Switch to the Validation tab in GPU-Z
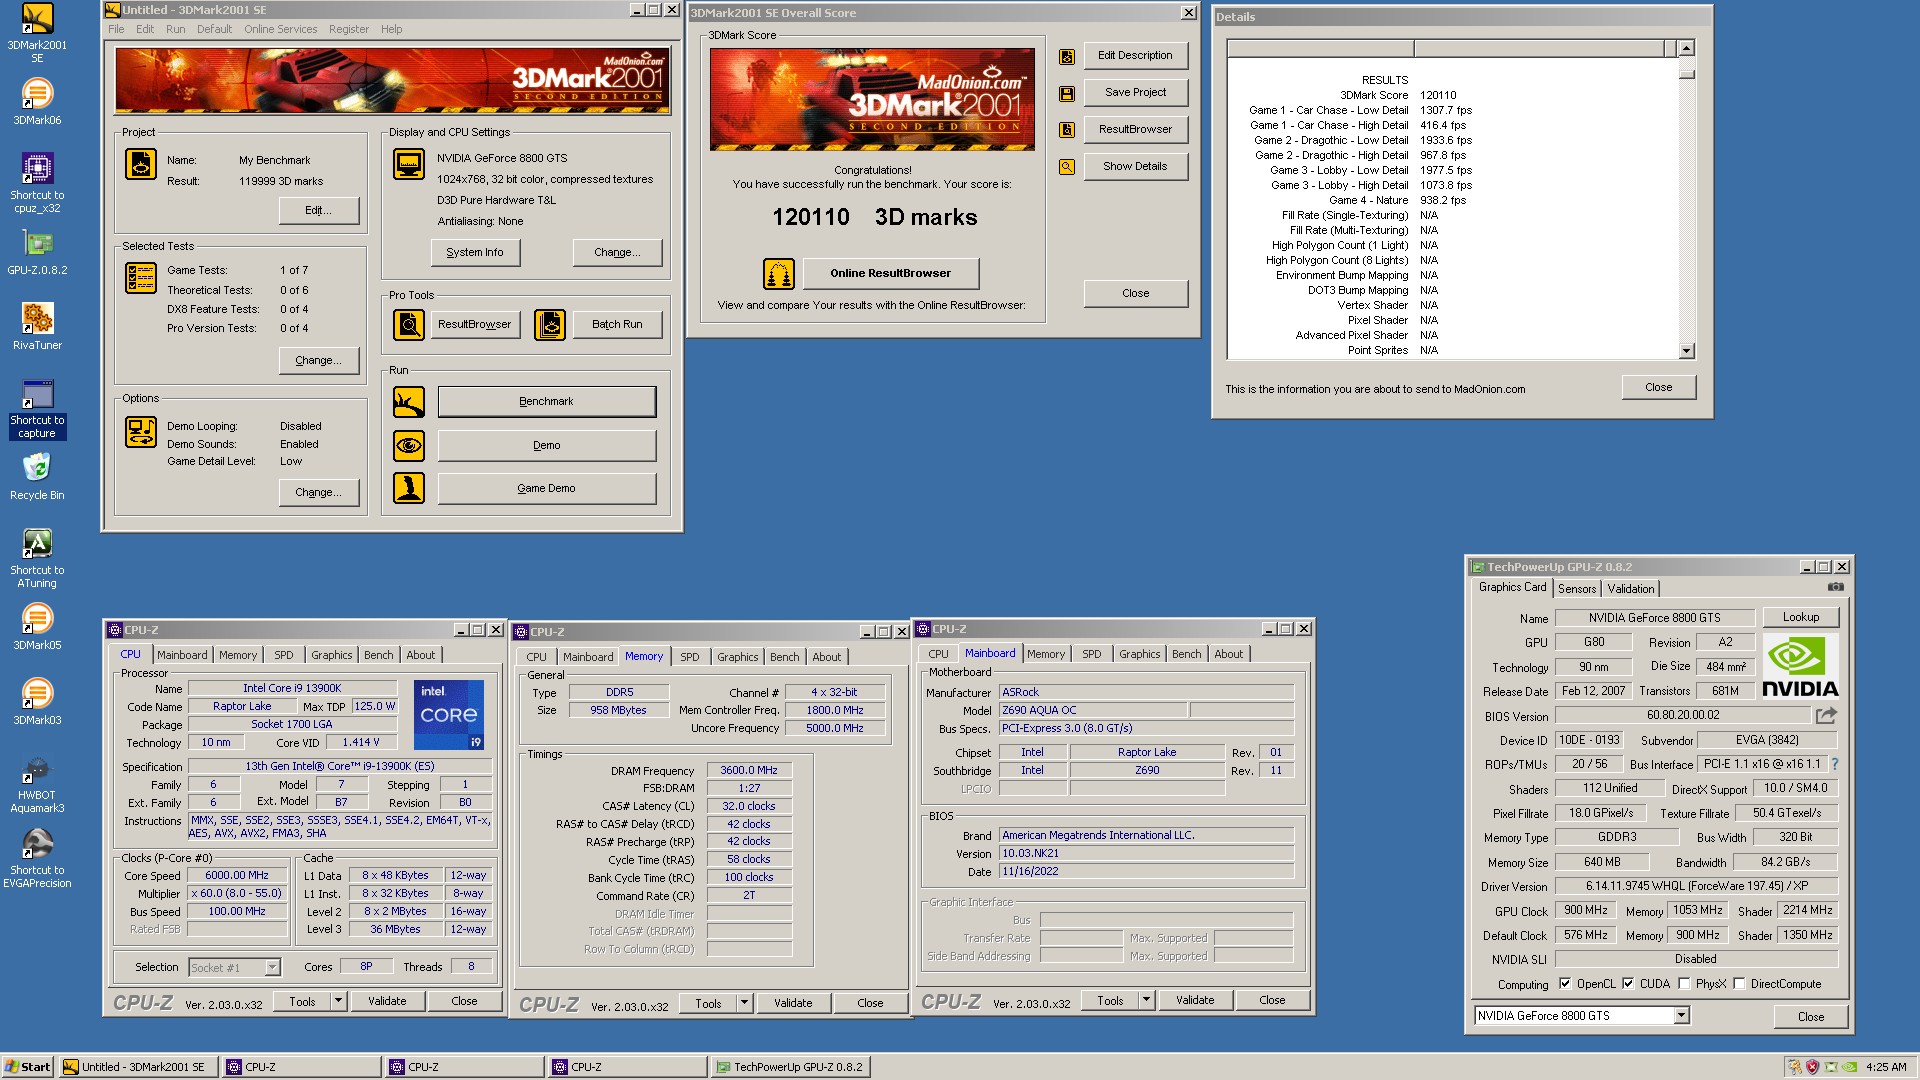This screenshot has width=1920, height=1080. point(1631,589)
